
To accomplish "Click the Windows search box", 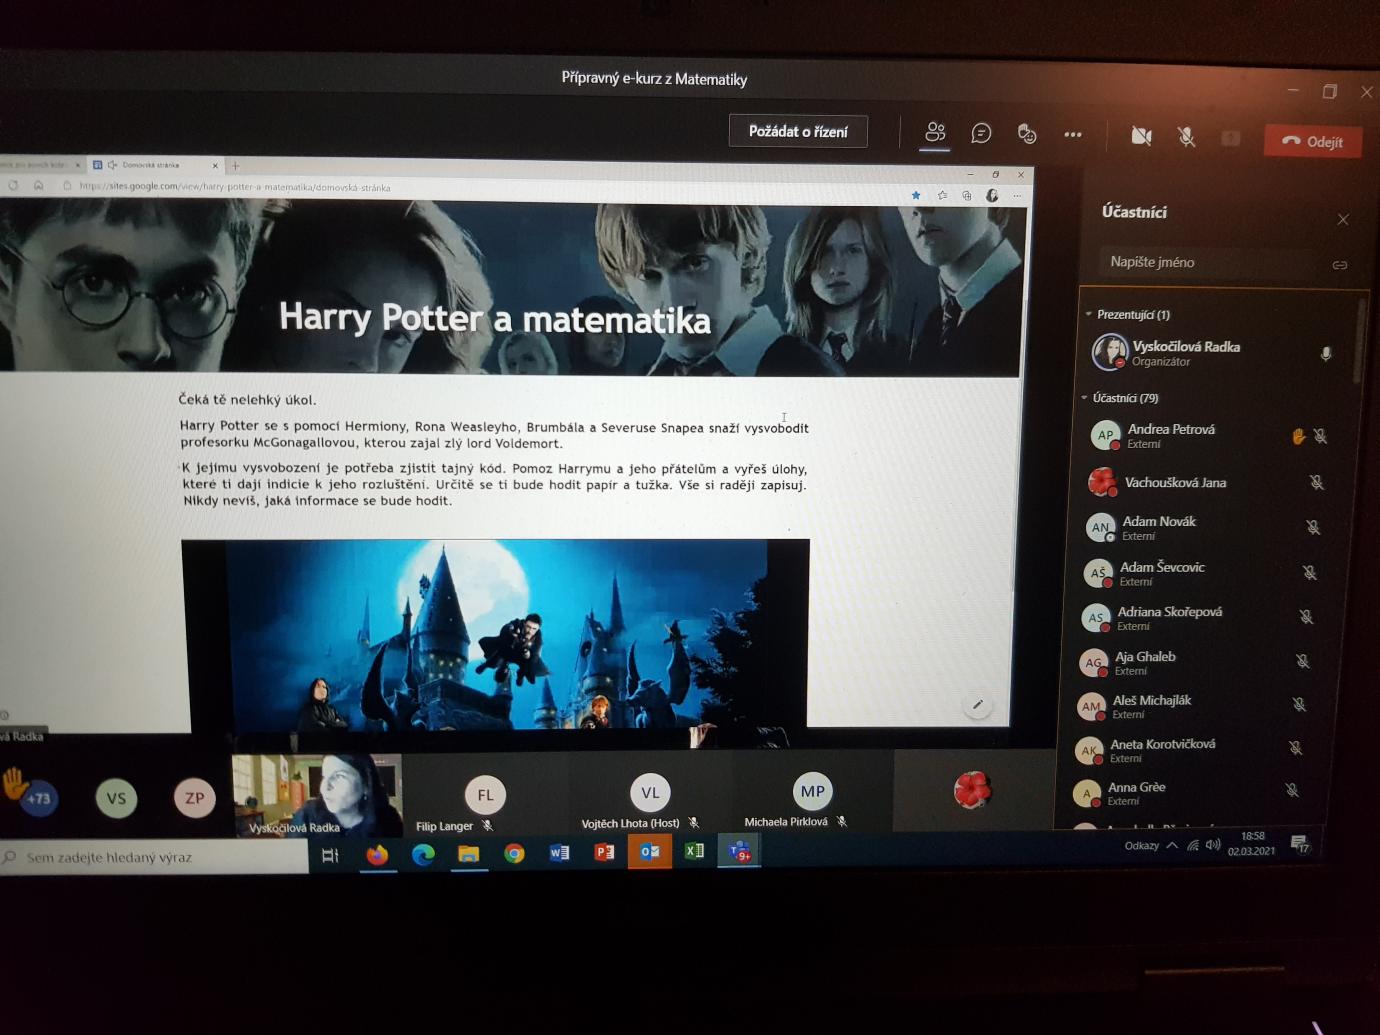I will pyautogui.click(x=153, y=857).
